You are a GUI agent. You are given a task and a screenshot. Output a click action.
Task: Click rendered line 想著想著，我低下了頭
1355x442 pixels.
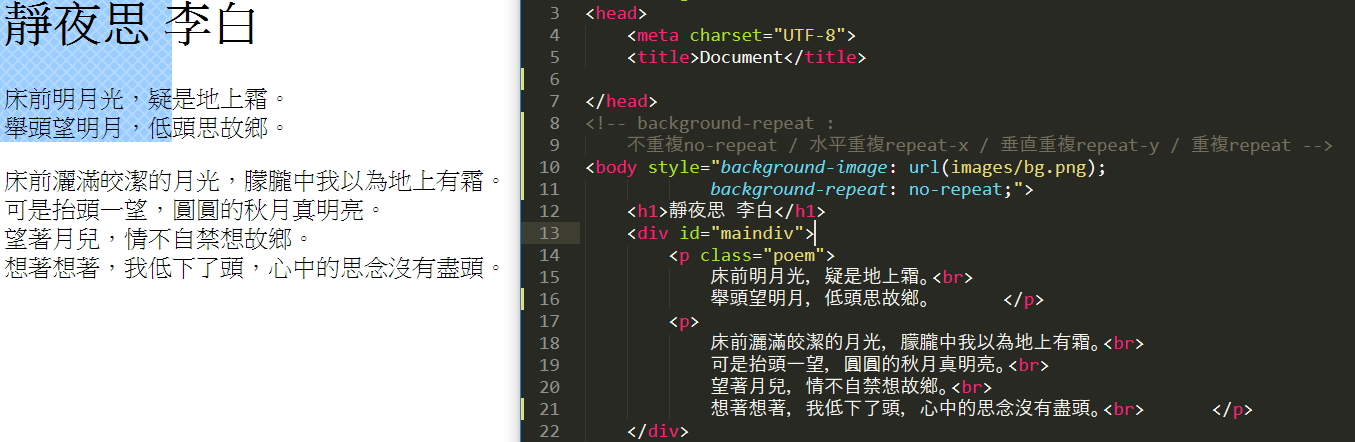(x=252, y=267)
